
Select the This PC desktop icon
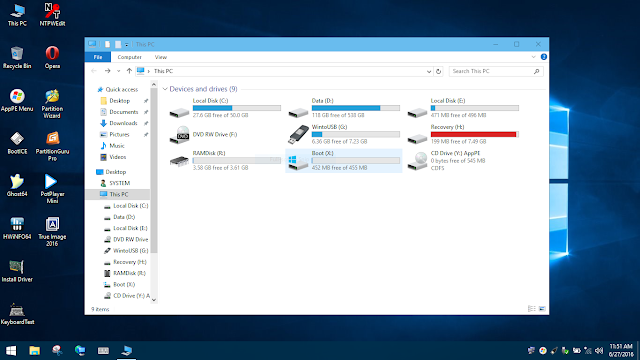point(17,15)
